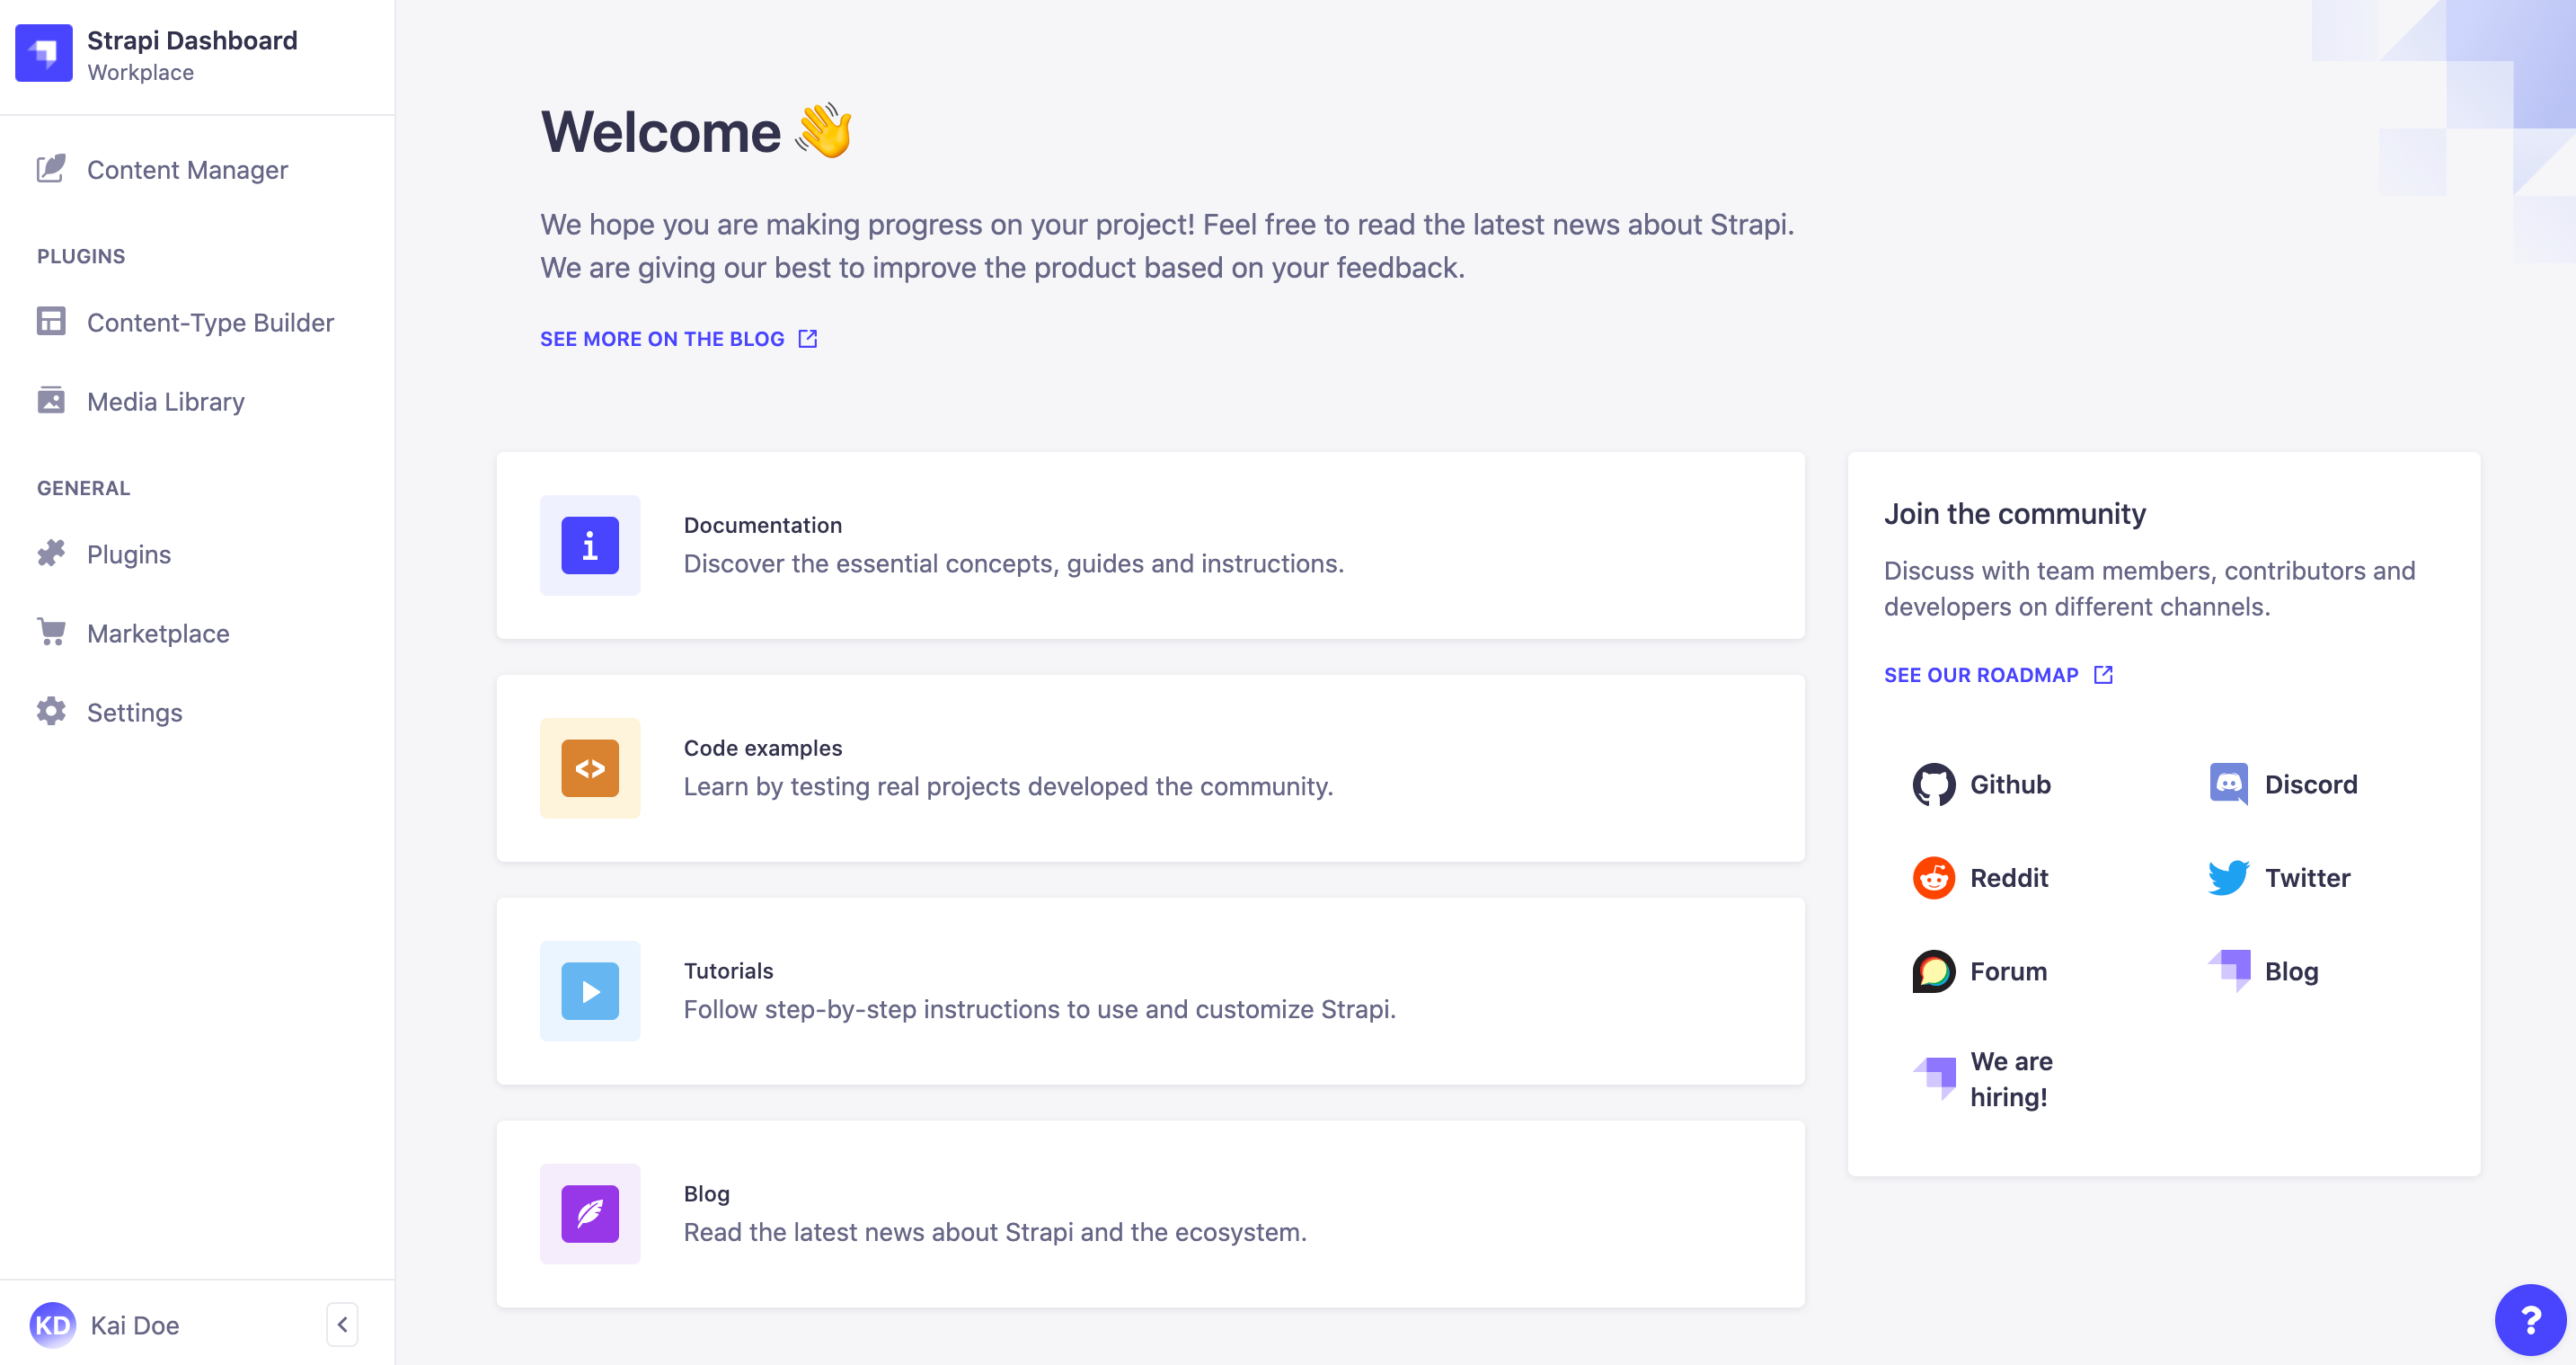The image size is (2576, 1365).
Task: Click the Kai Doe profile avatar
Action: 54,1324
